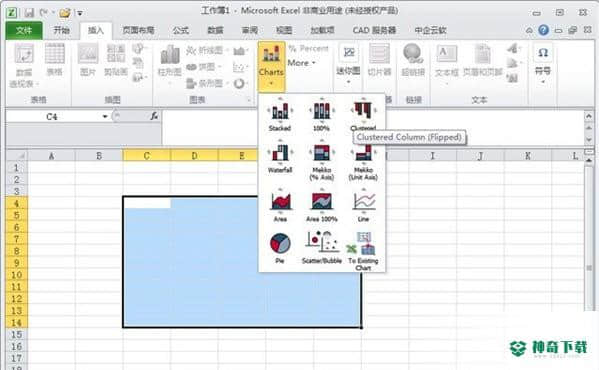Select the Mekko (% Axis) chart icon
This screenshot has width=599, height=370.
(321, 161)
